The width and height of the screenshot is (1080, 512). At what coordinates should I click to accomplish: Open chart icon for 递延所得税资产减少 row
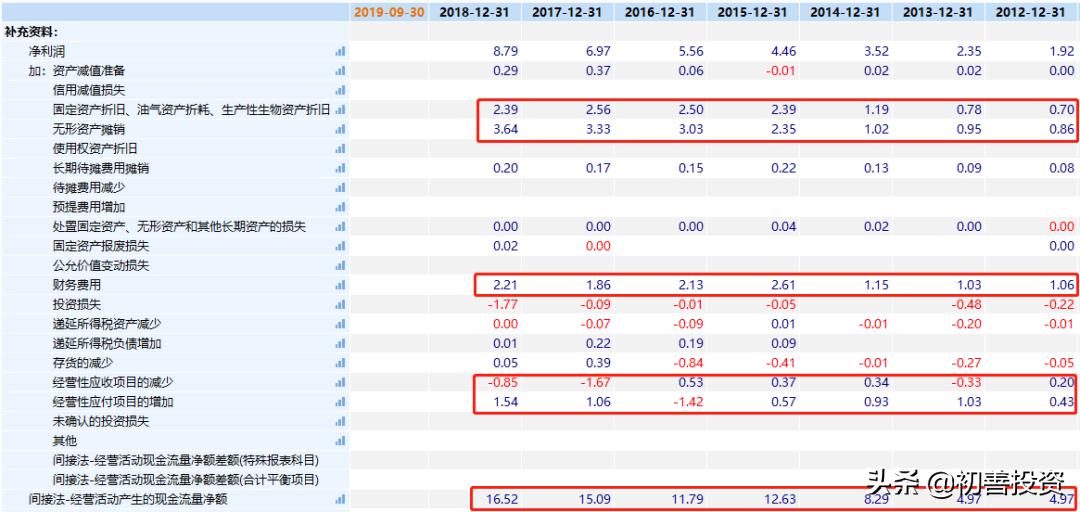click(x=340, y=324)
